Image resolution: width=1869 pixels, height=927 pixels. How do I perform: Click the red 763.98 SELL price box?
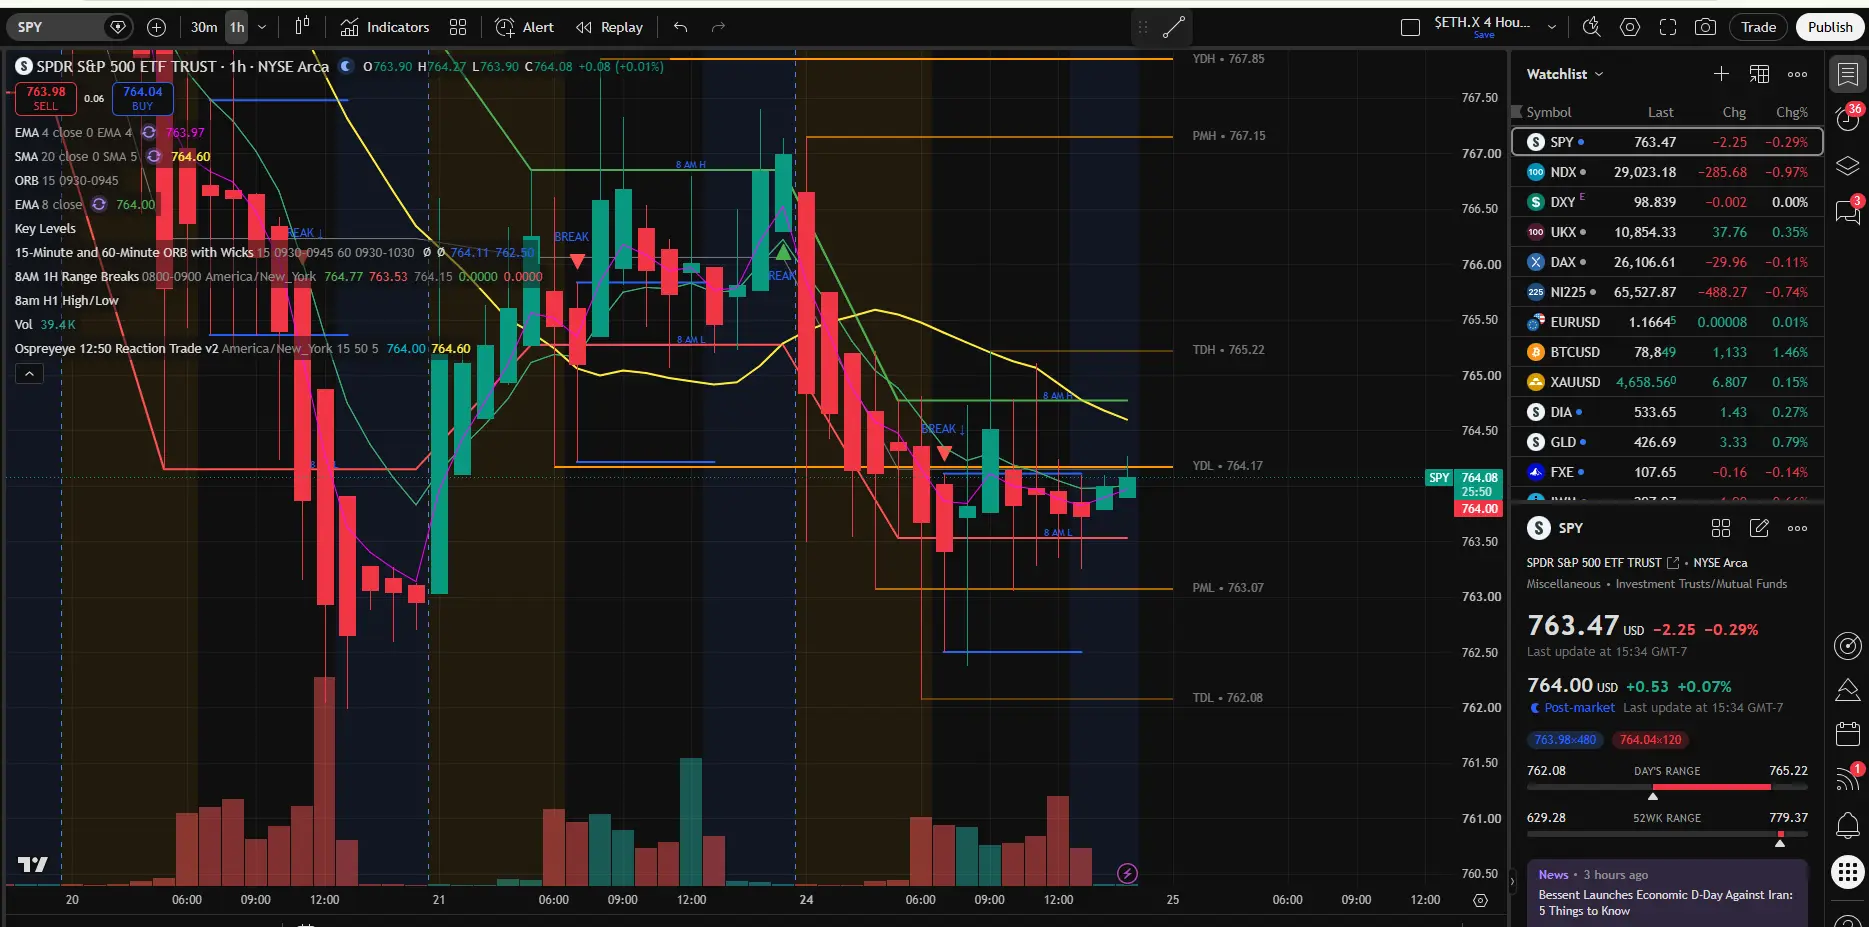point(46,98)
